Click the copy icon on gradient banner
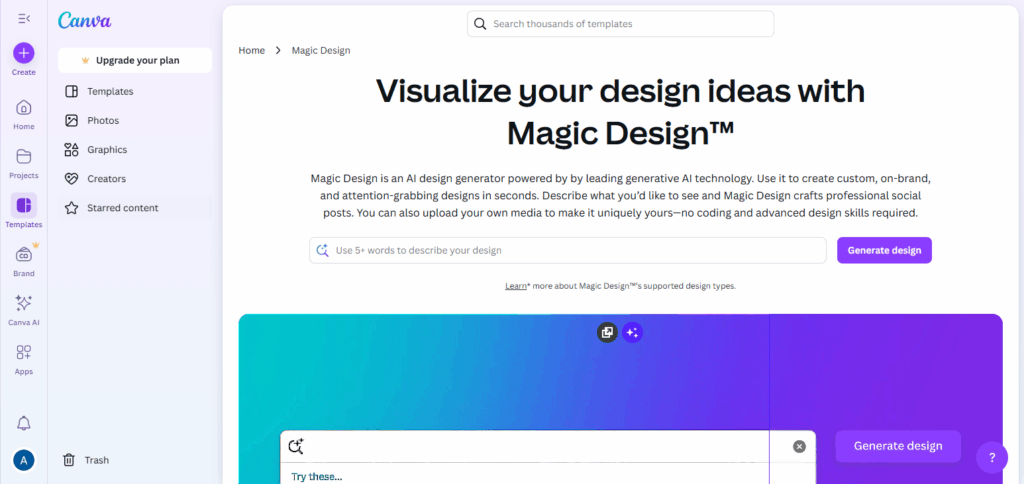 click(x=607, y=332)
